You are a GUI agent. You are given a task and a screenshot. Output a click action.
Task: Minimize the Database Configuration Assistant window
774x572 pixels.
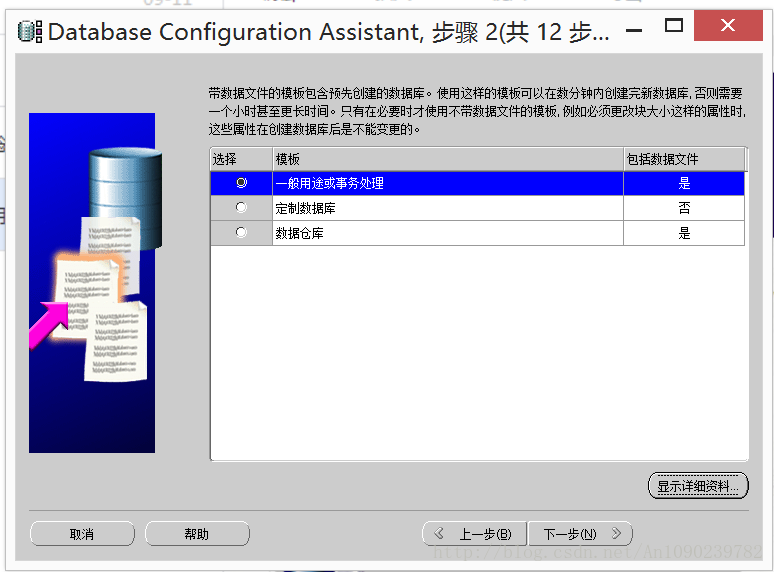pyautogui.click(x=634, y=31)
